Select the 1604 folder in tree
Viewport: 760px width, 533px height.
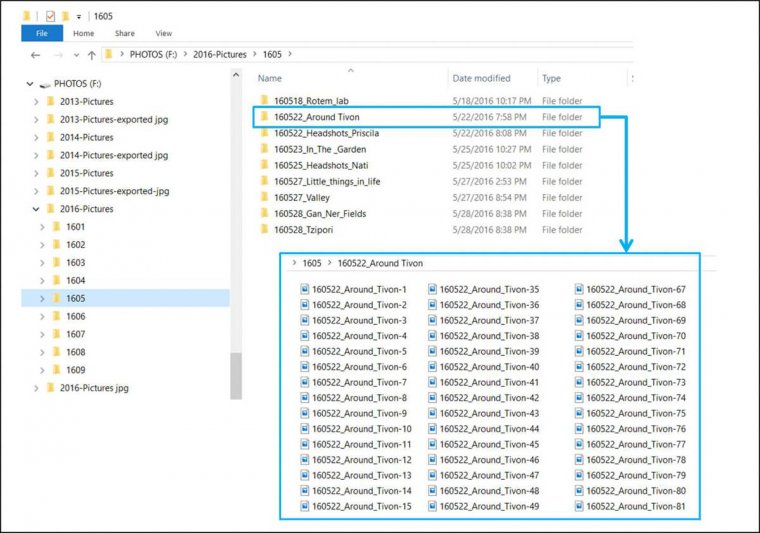75,281
